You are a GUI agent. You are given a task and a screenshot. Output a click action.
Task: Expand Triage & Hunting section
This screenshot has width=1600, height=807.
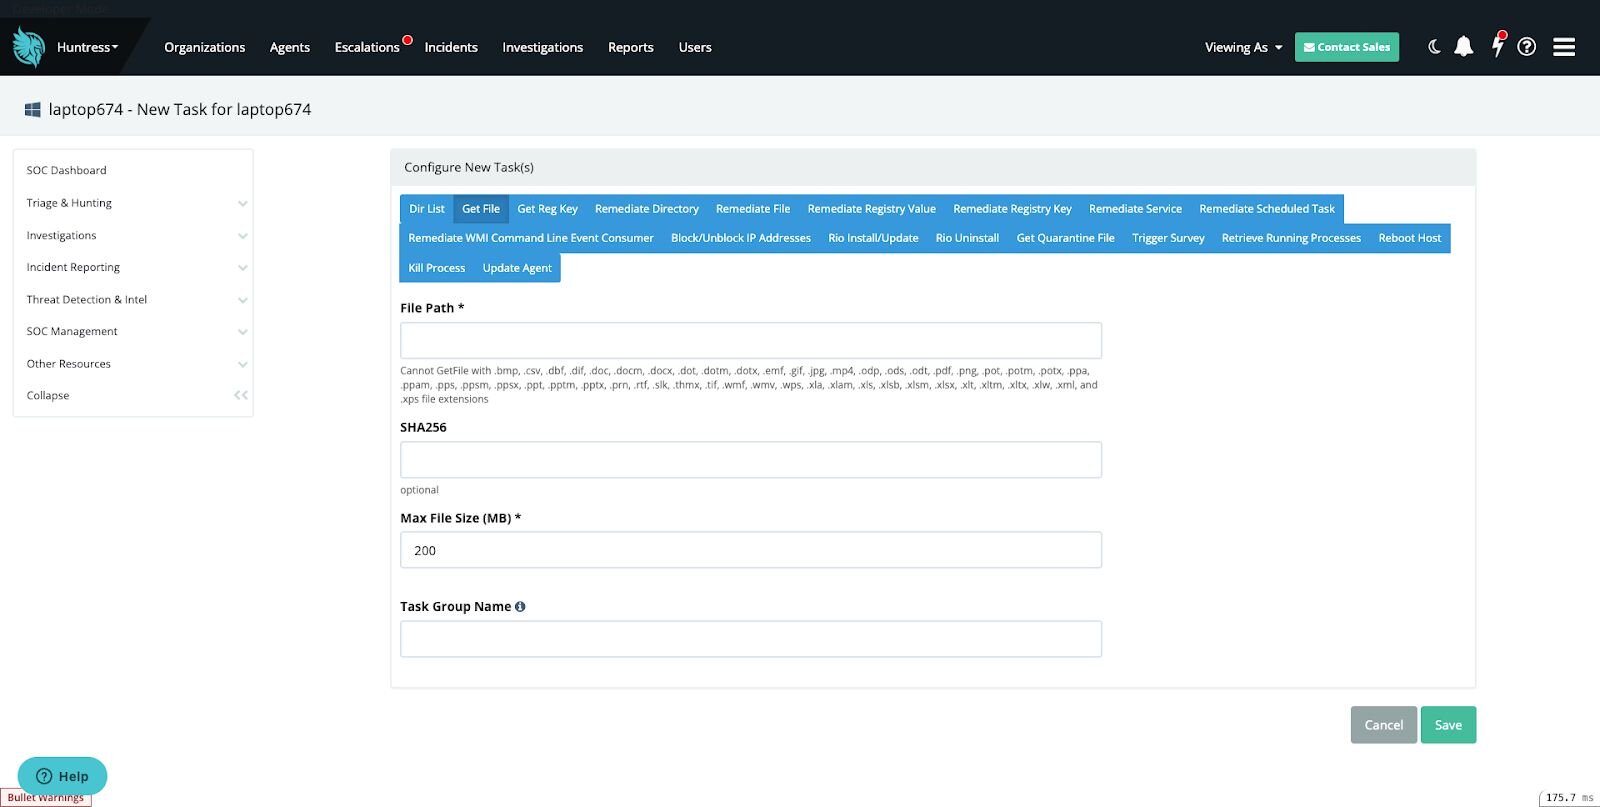click(x=242, y=204)
